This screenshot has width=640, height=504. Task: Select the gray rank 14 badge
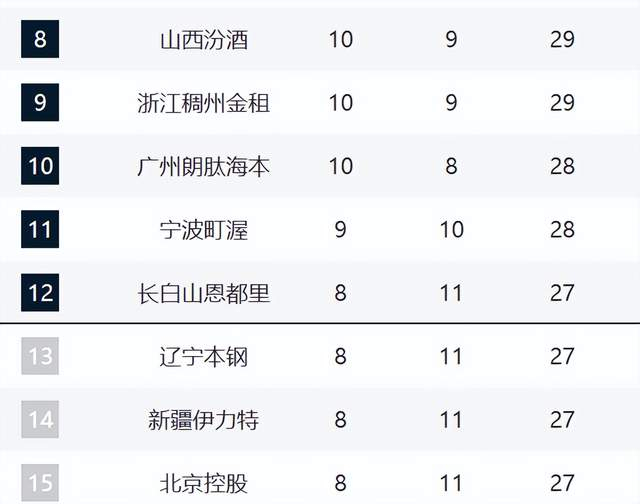40,420
